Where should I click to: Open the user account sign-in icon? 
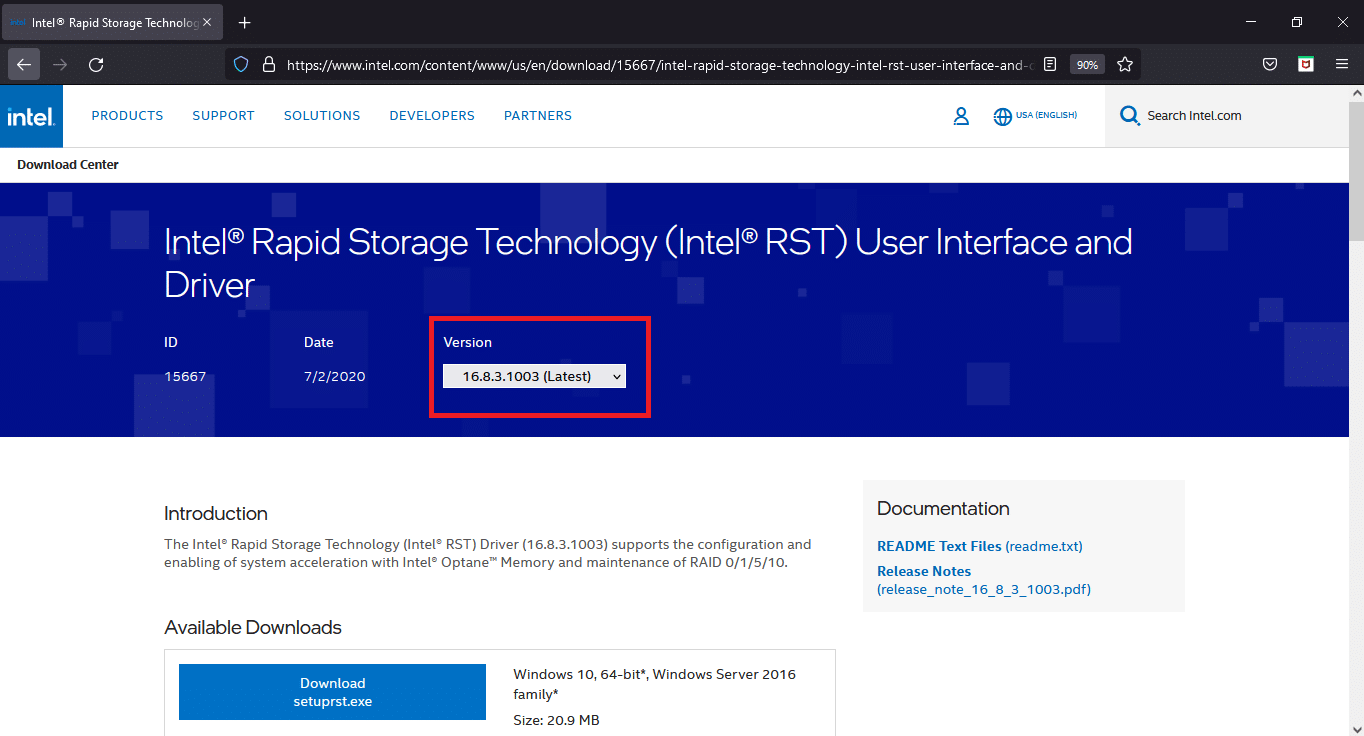[x=961, y=116]
